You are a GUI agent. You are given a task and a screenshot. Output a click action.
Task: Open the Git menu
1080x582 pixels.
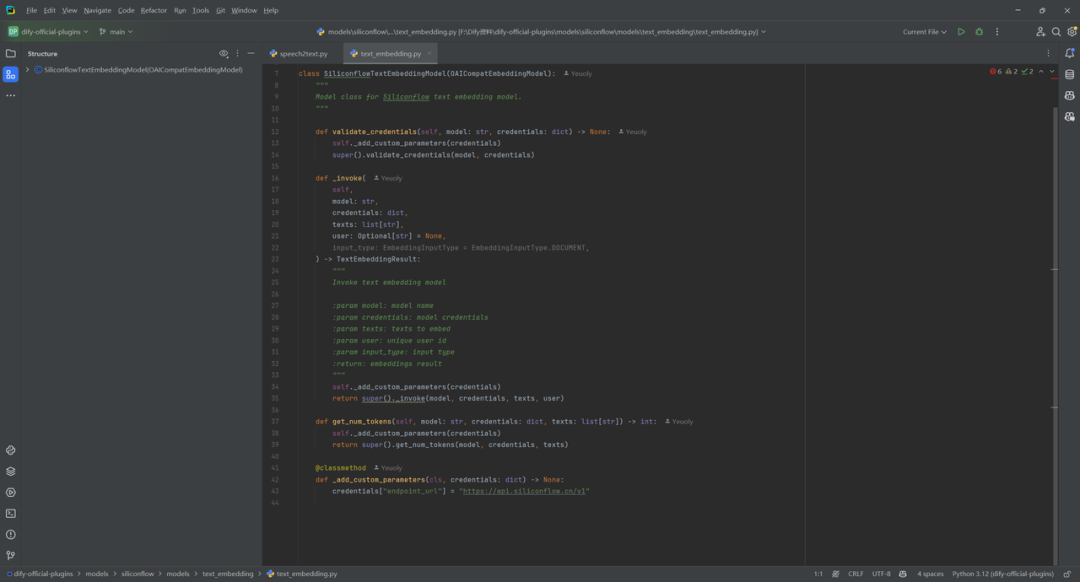tap(220, 10)
